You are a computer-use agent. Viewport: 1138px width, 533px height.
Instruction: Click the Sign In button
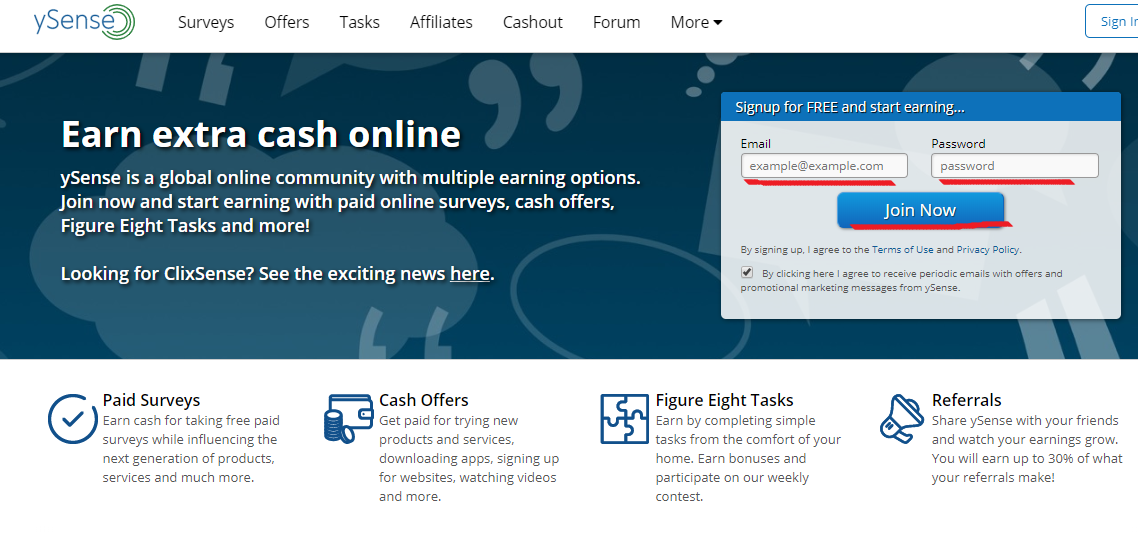tap(1112, 21)
